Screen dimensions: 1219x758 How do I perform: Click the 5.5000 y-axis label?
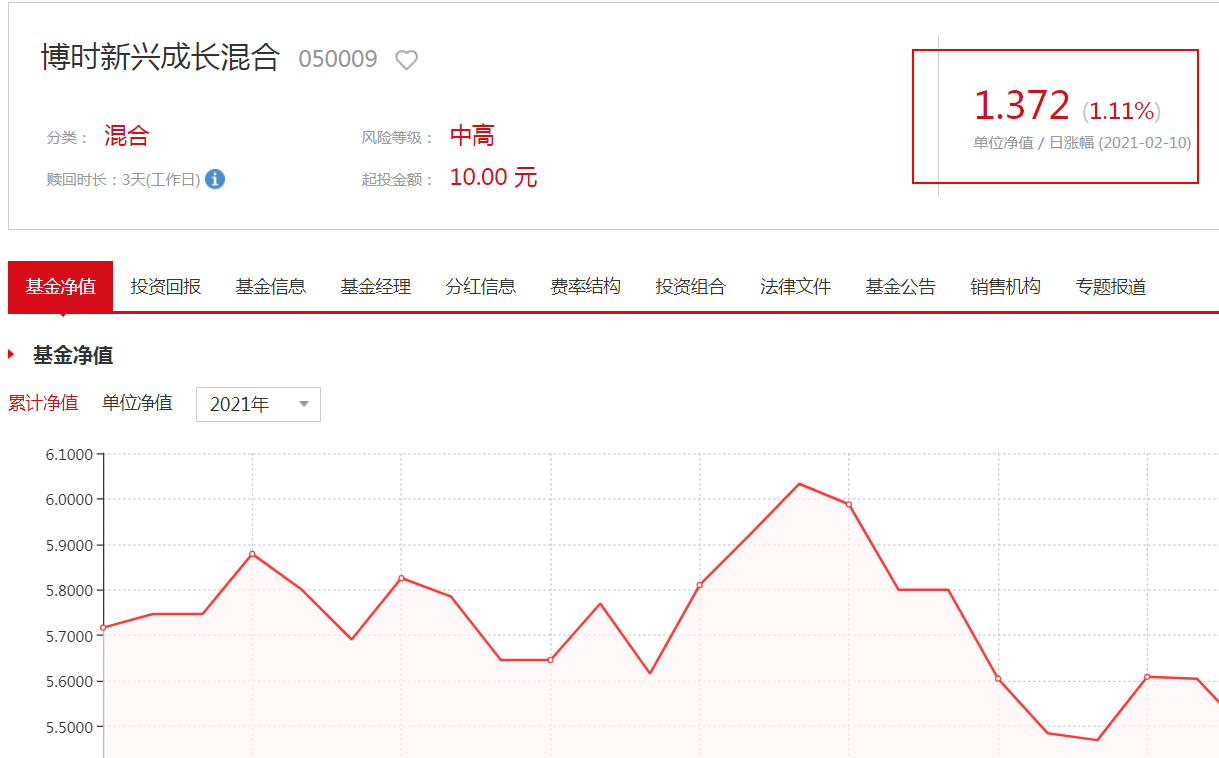pyautogui.click(x=69, y=727)
